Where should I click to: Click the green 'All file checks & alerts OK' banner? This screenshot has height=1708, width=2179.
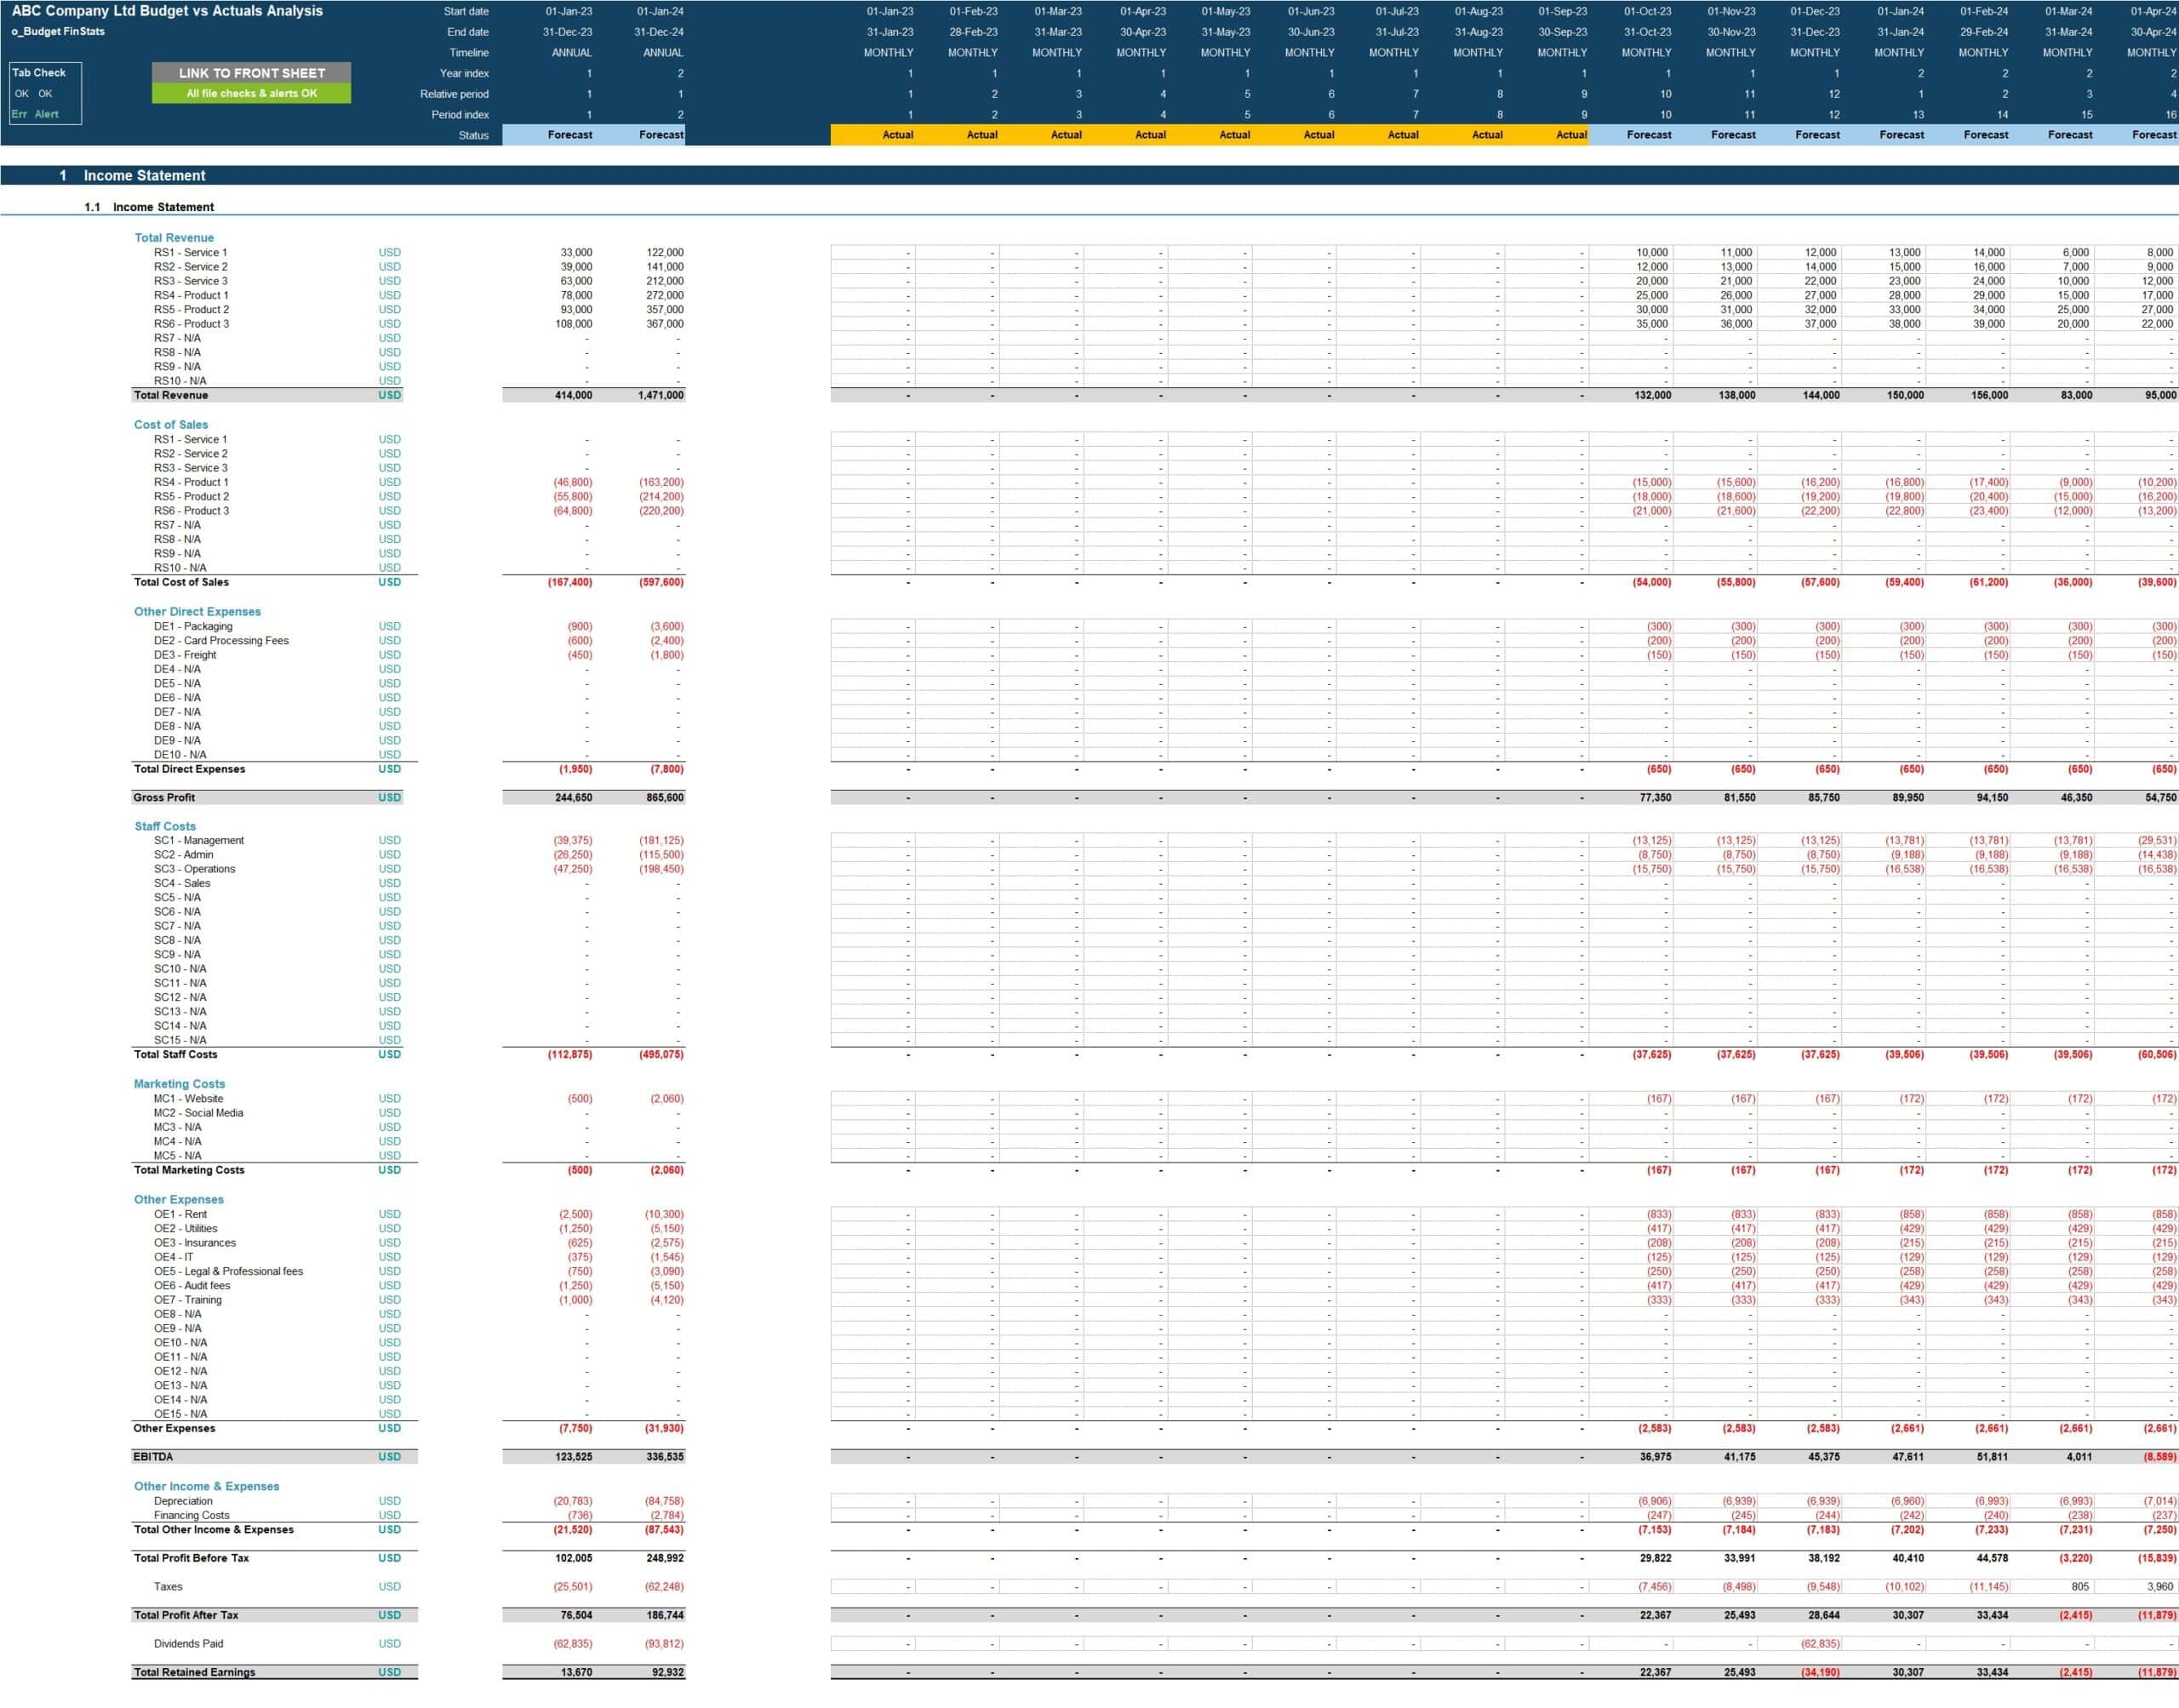pyautogui.click(x=251, y=93)
